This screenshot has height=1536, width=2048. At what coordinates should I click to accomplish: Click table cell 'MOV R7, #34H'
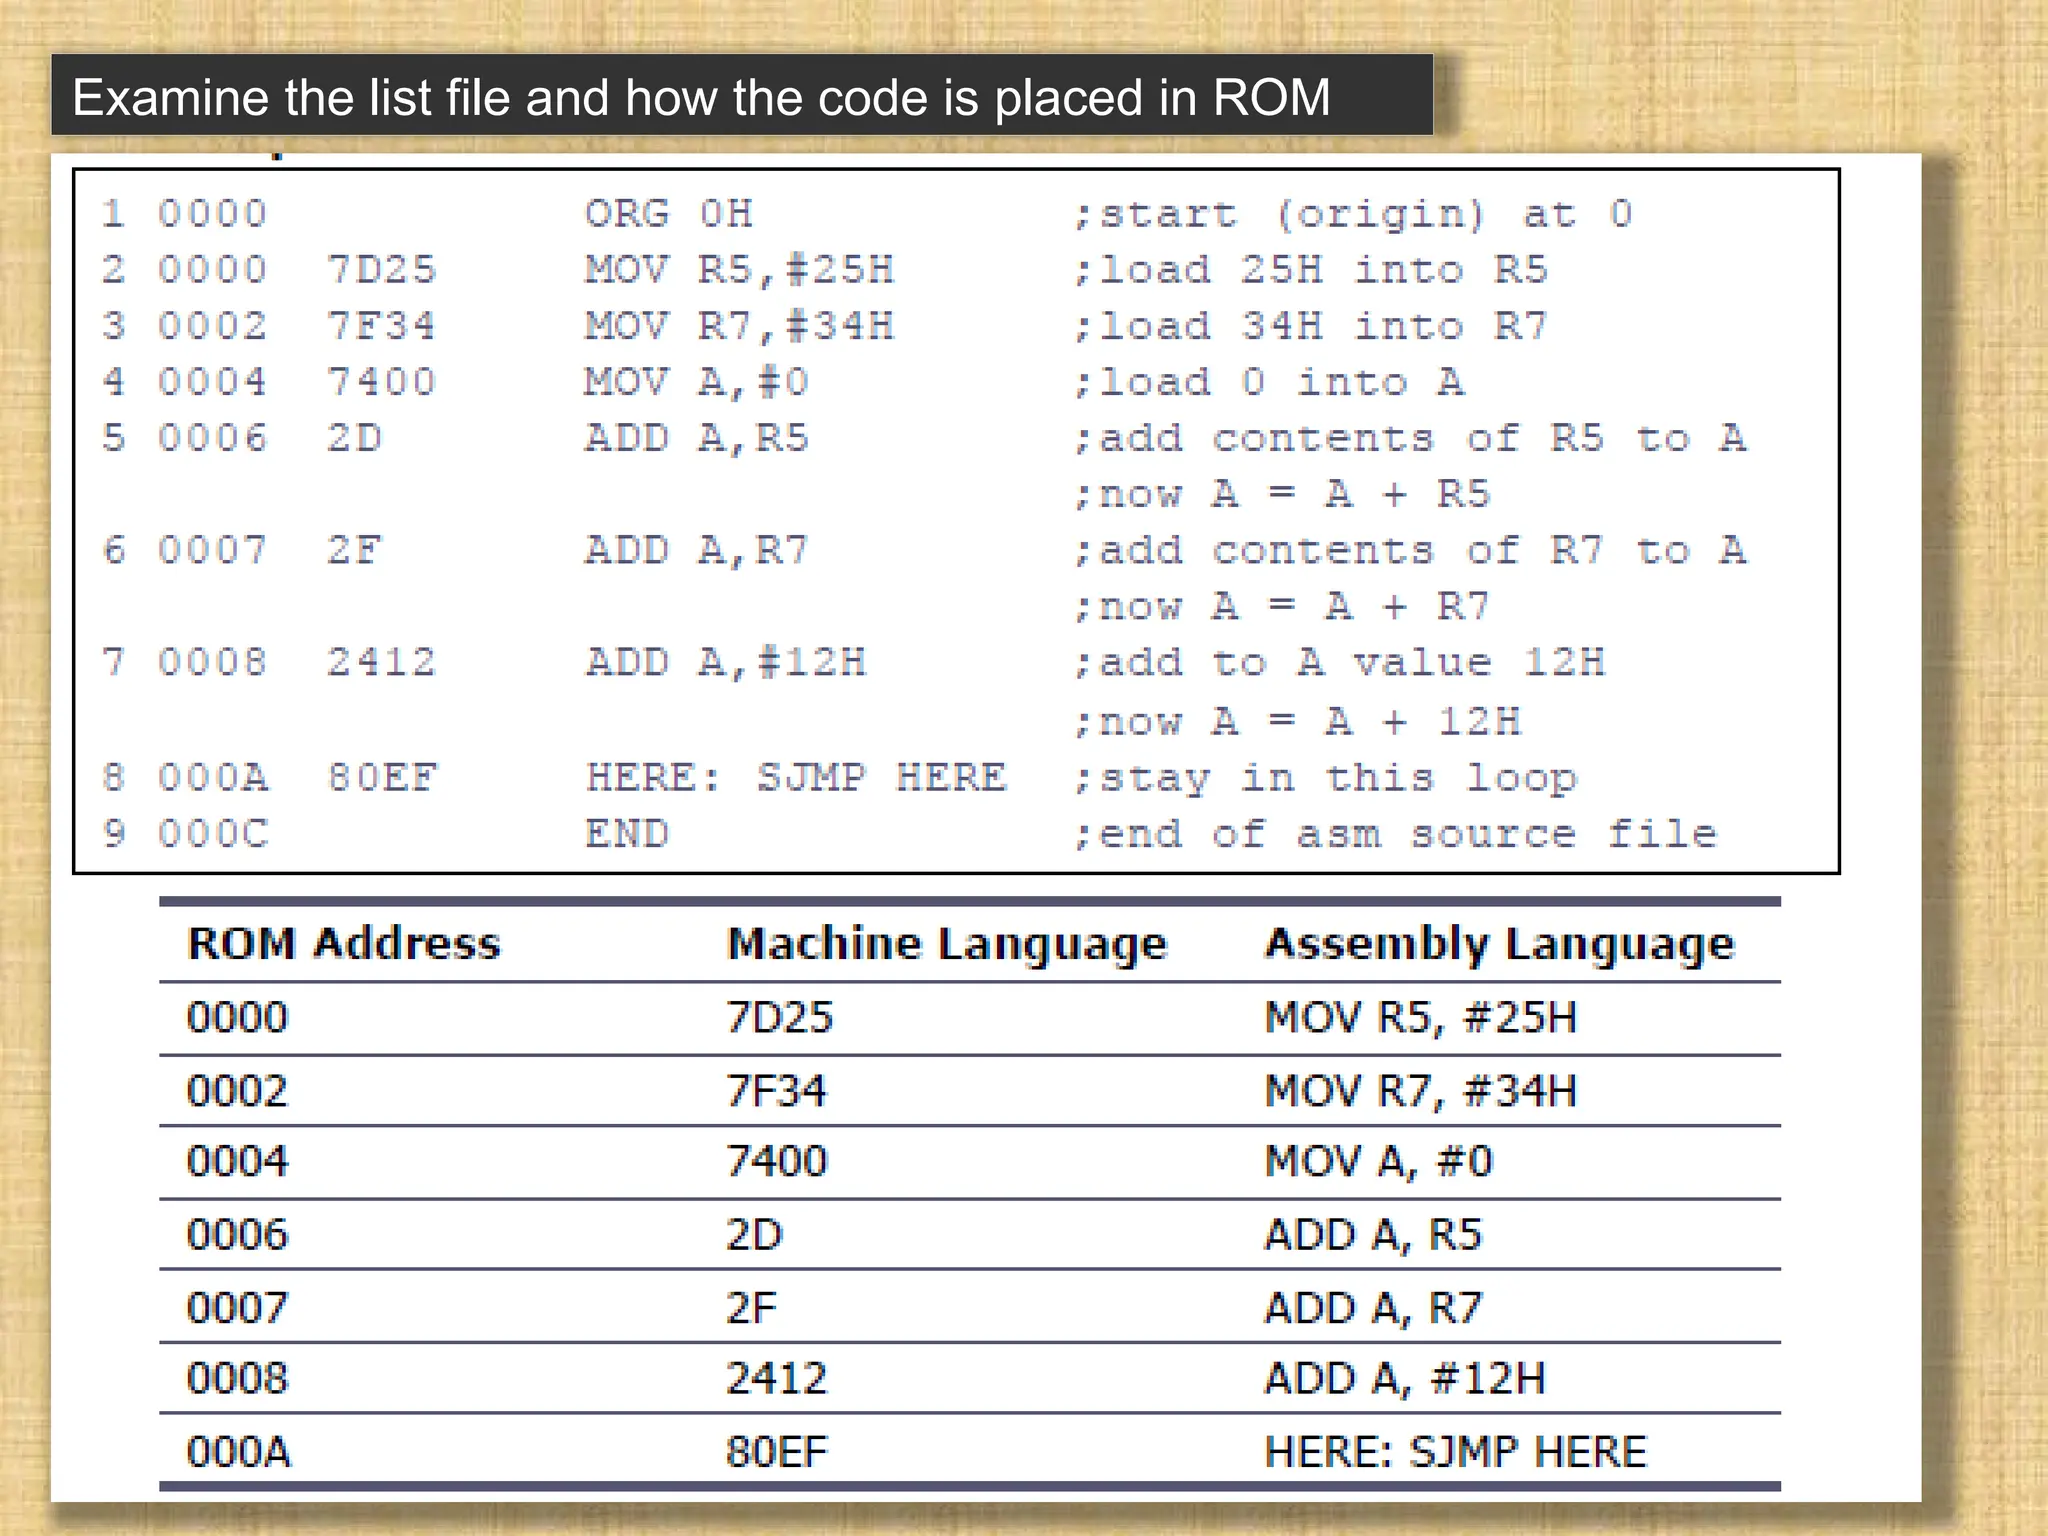click(x=1421, y=1091)
